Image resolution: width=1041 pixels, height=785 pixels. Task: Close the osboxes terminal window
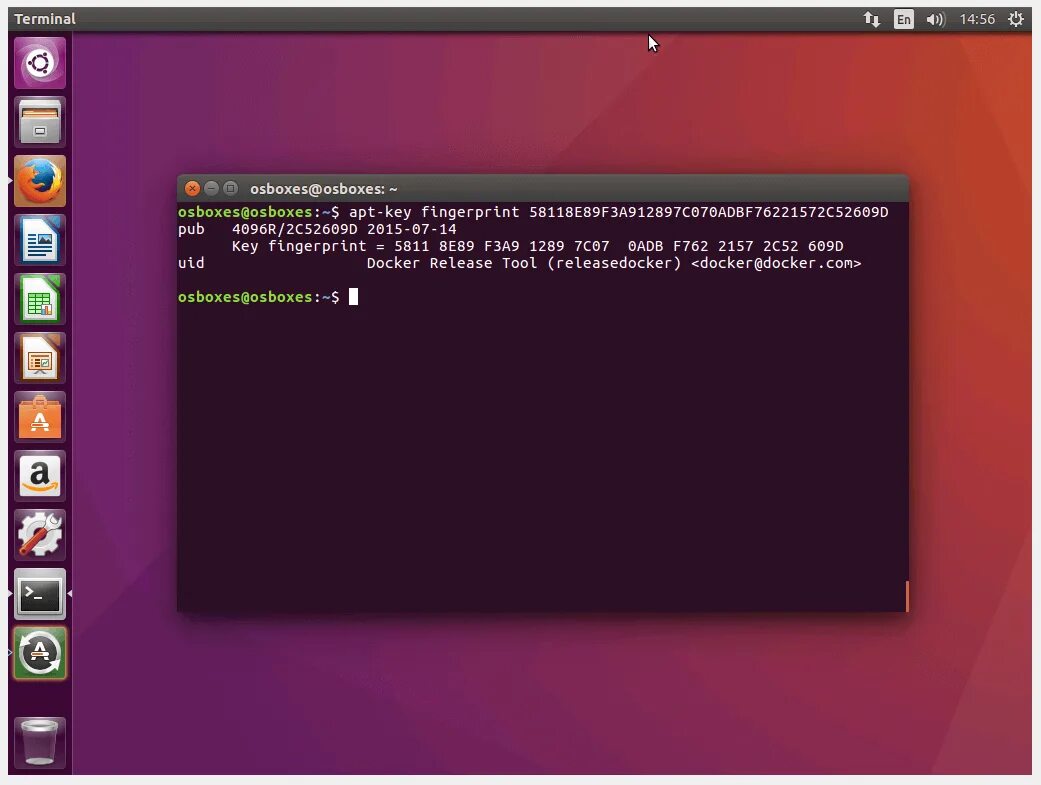193,189
